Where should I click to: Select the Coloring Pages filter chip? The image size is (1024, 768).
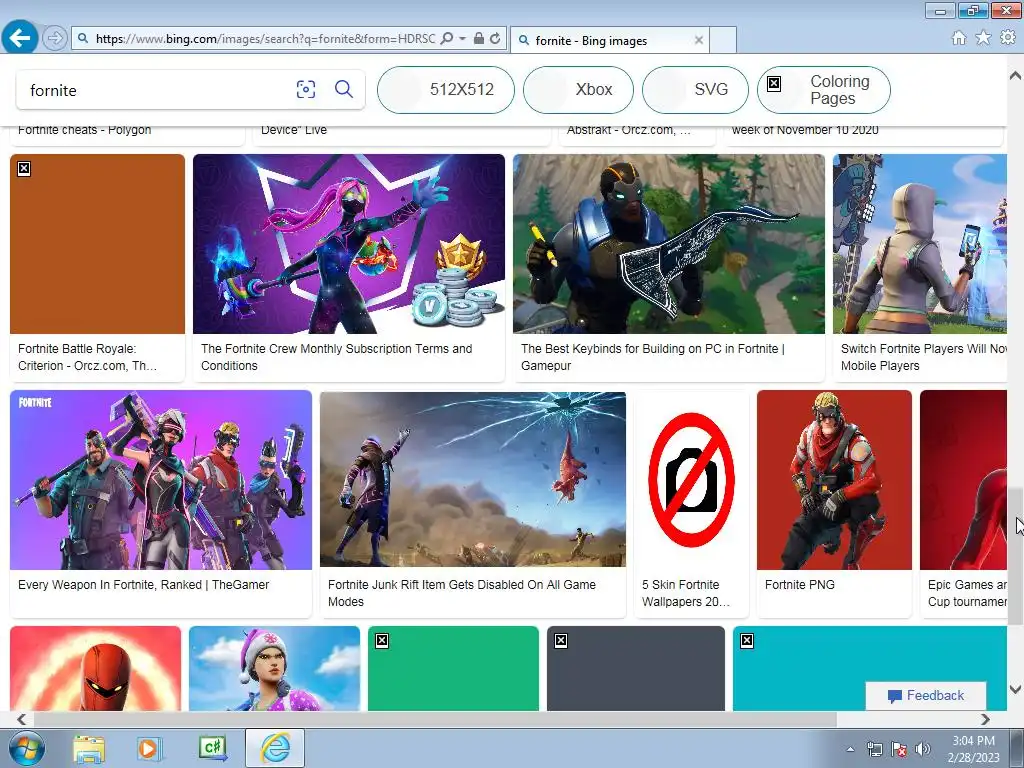click(x=824, y=89)
